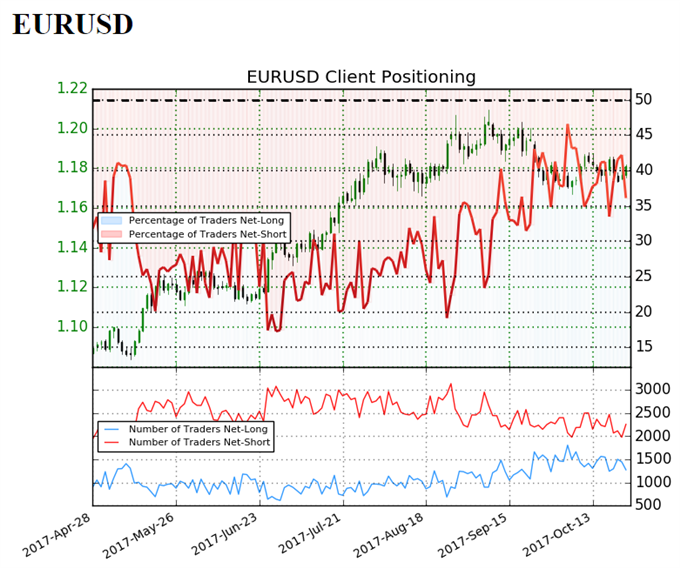Click the 2000 traders axis label
The width and height of the screenshot is (680, 568).
point(653,436)
